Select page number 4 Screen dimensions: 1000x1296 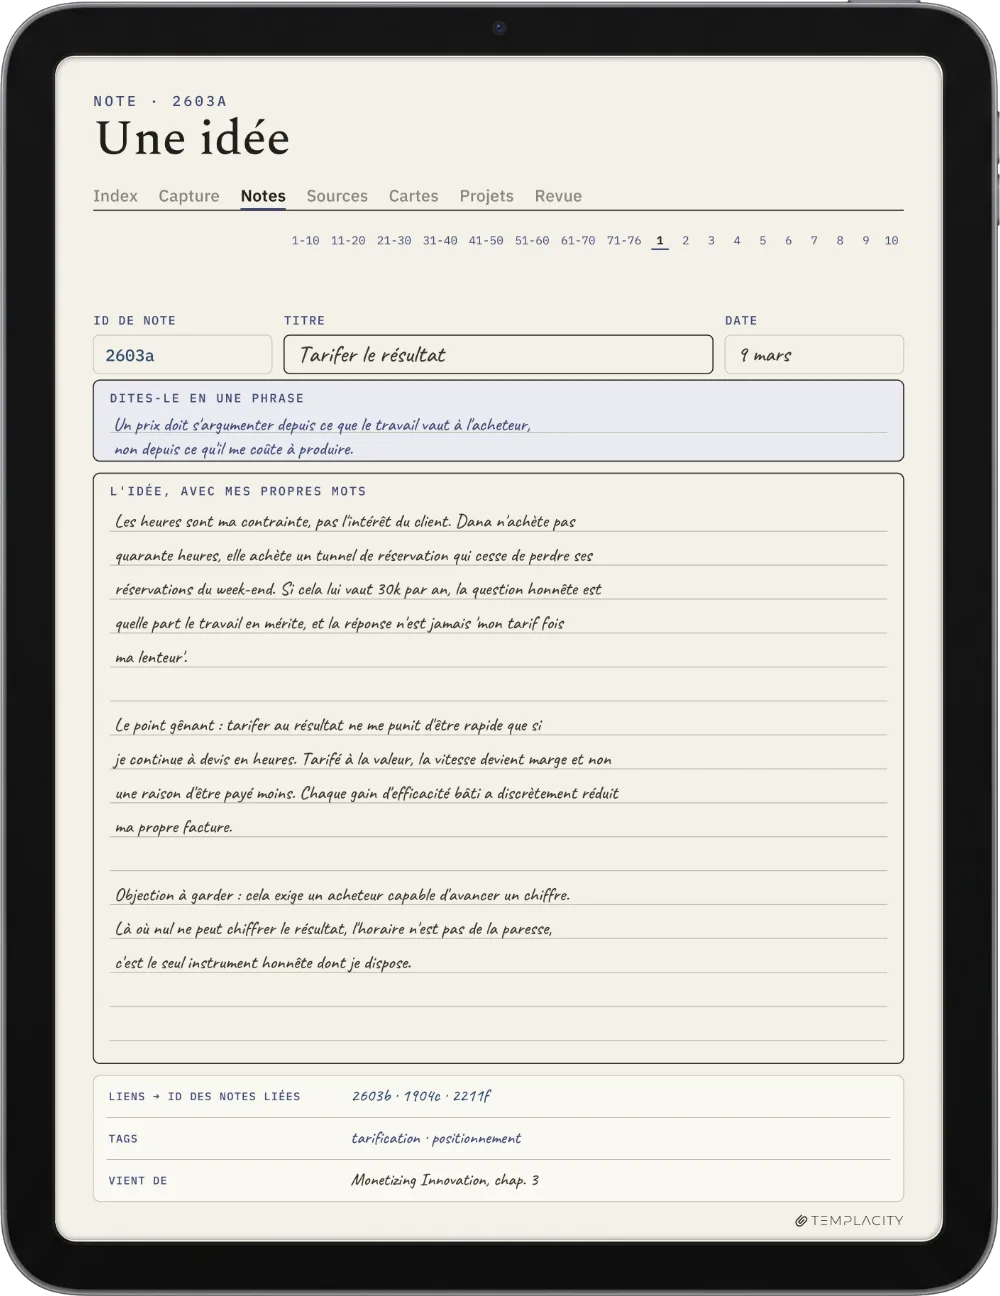click(x=737, y=241)
